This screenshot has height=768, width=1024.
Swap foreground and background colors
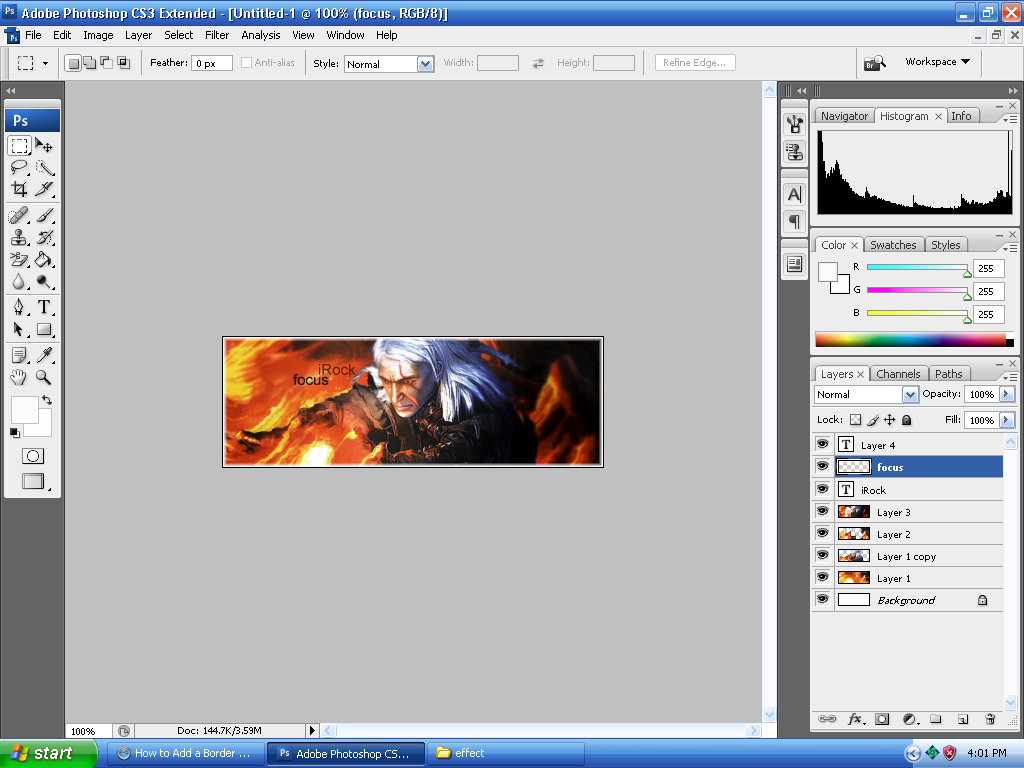tap(47, 400)
